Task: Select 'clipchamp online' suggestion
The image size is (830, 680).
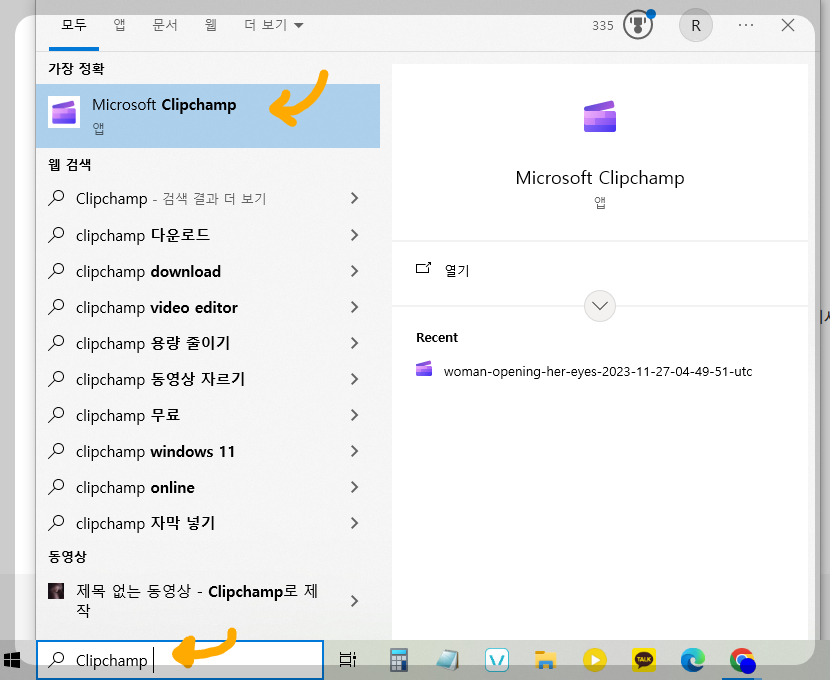Action: 208,487
